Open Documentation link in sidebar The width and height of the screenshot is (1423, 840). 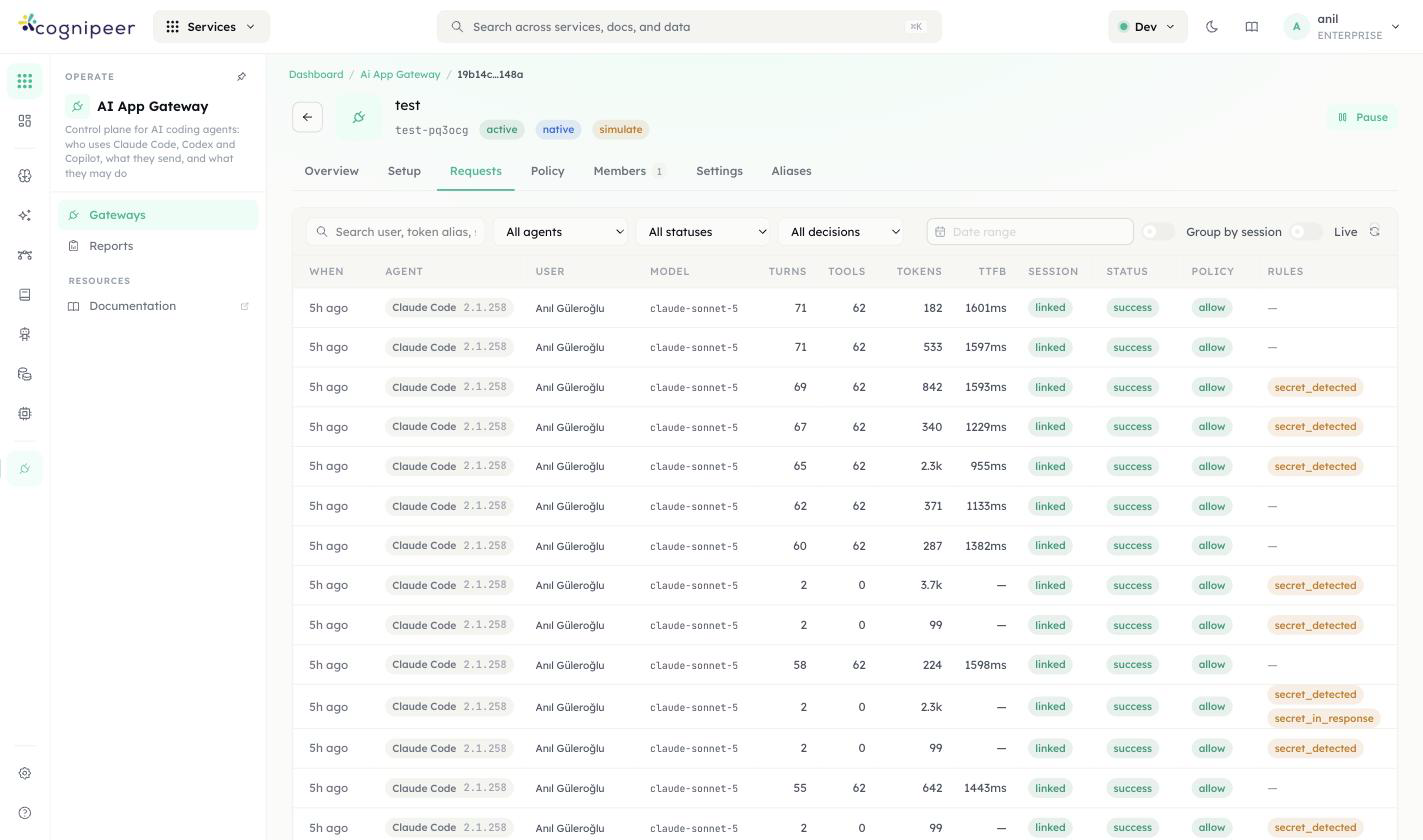click(x=158, y=306)
